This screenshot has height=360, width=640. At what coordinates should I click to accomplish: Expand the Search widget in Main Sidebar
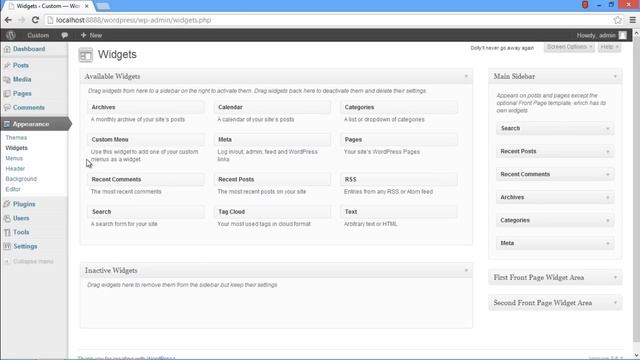point(608,129)
